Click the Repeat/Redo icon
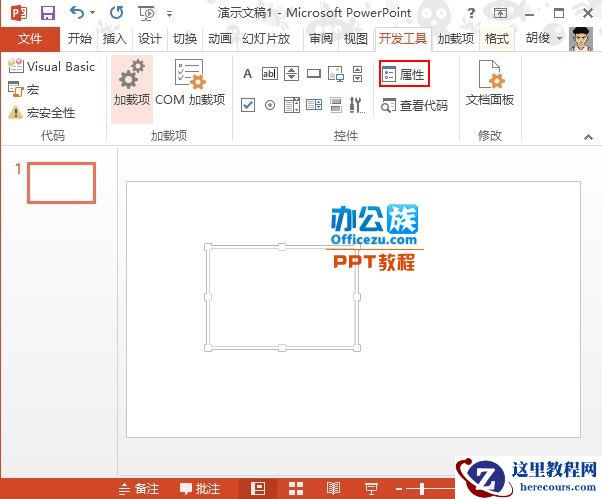Screen dimensions: 602x499 point(116,13)
